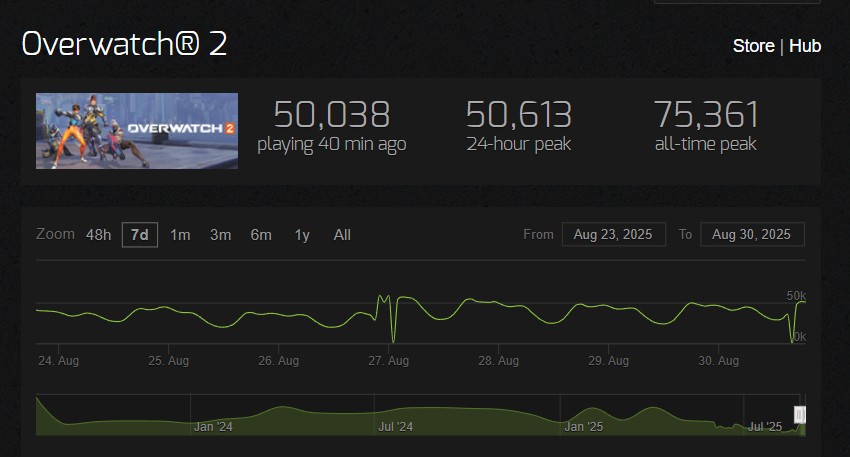Click the 75,361 all-time peak figure
This screenshot has height=457, width=850.
pyautogui.click(x=706, y=114)
